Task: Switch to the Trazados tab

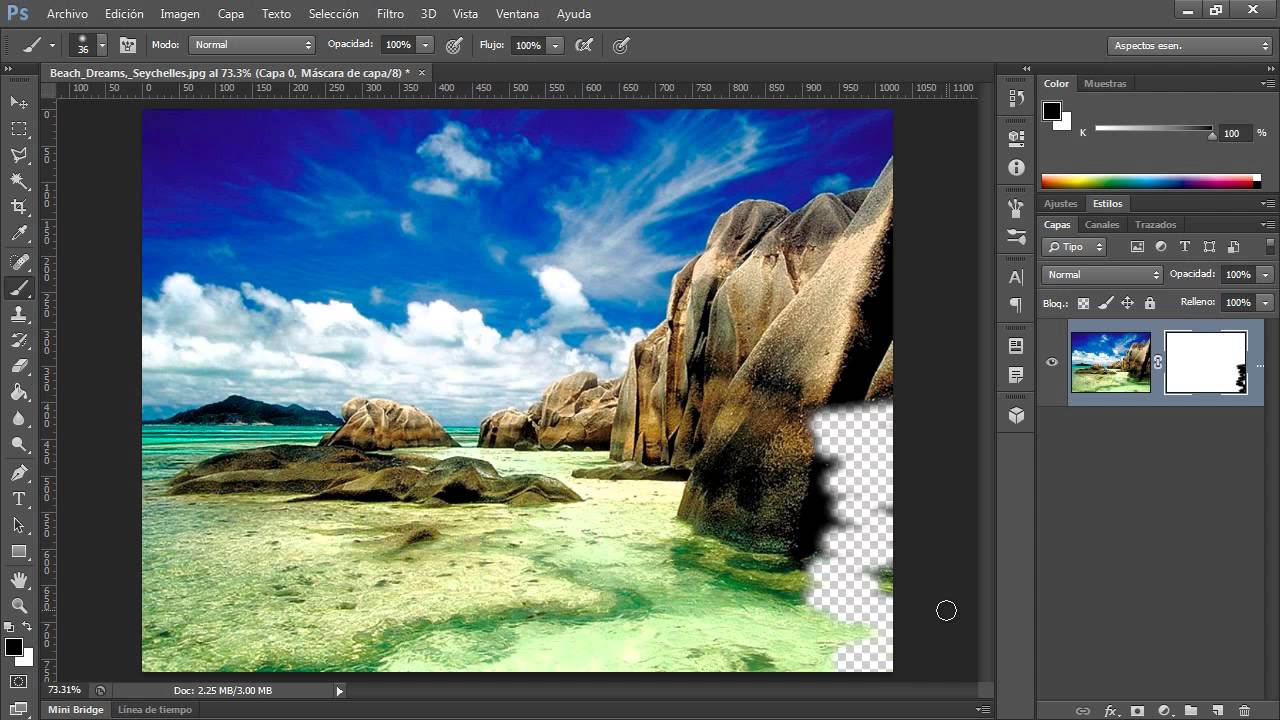Action: [x=1156, y=225]
